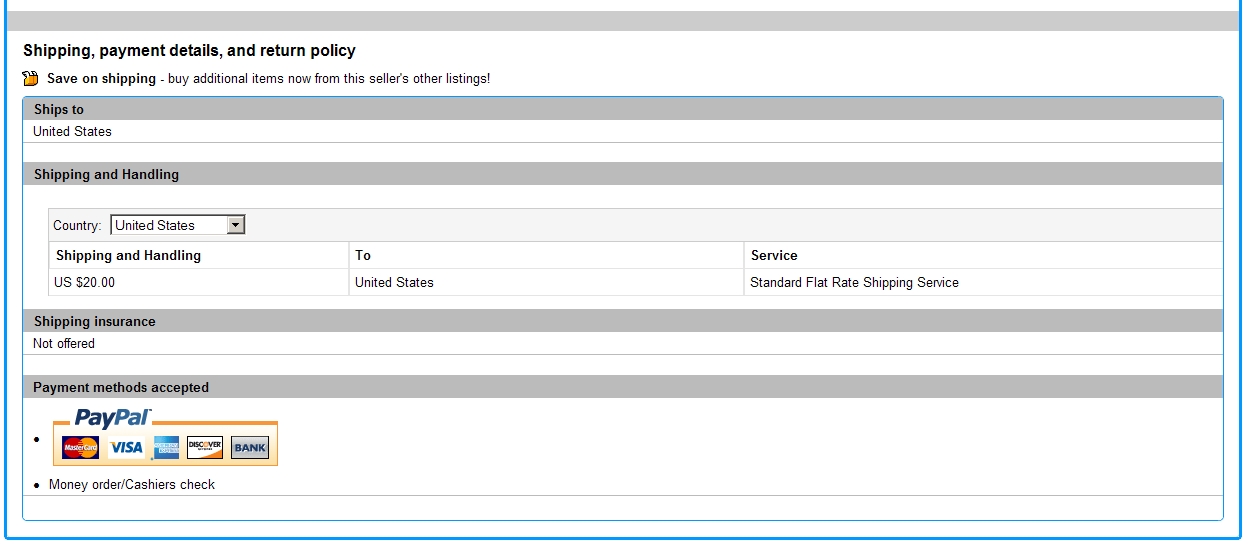Click the American Express card icon
Viewport: 1250px width, 552px height.
point(166,448)
